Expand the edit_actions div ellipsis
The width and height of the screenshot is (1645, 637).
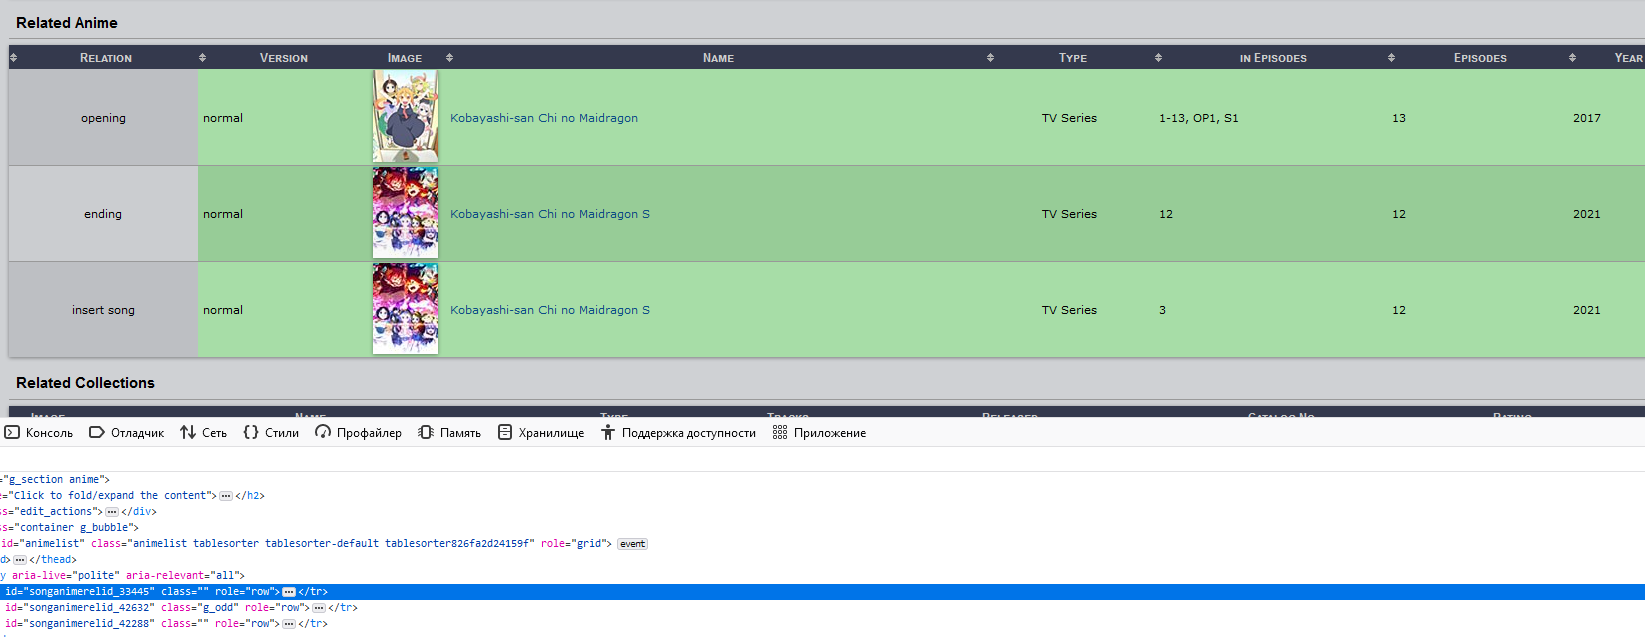112,512
